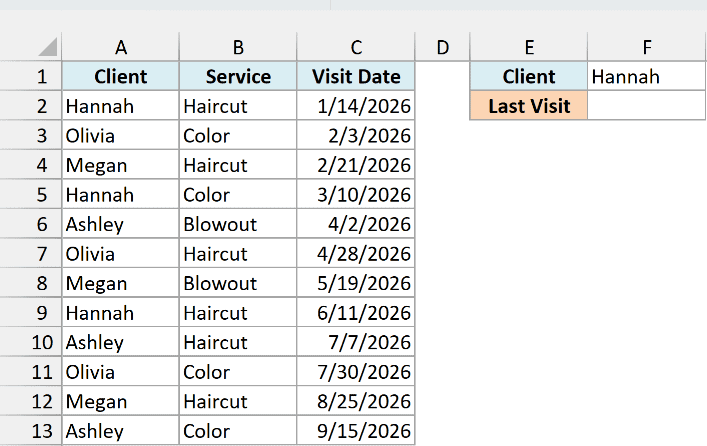Screen dimensions: 707x446
Task: Click Color service in row 3
Action: (x=238, y=135)
